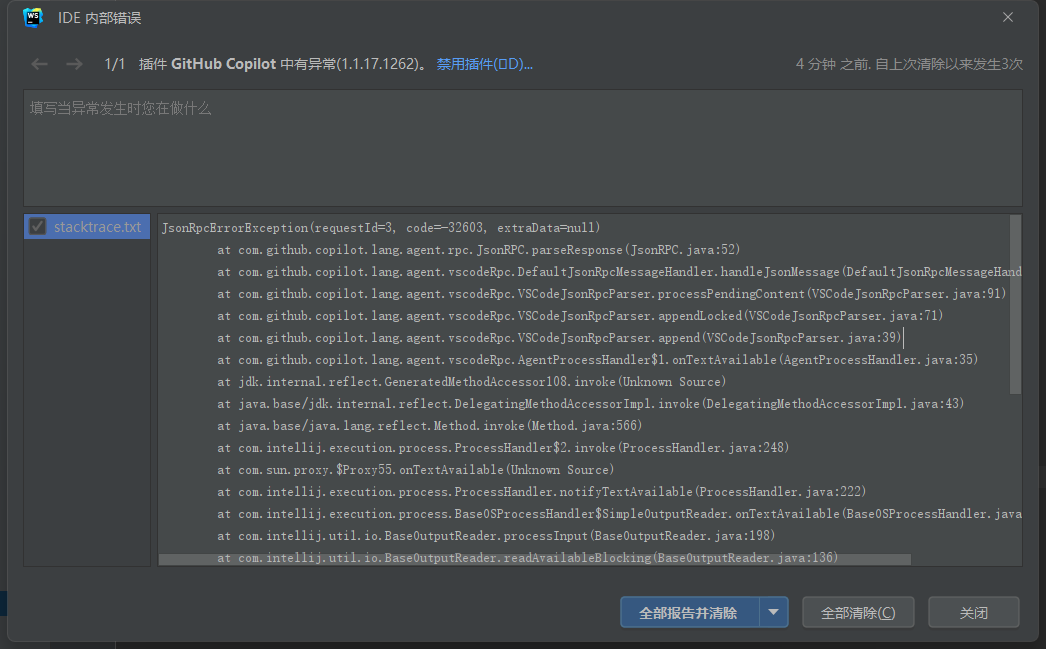Click the GitHub Copilot exception message text
1046x649 pixels.
pyautogui.click(x=282, y=64)
